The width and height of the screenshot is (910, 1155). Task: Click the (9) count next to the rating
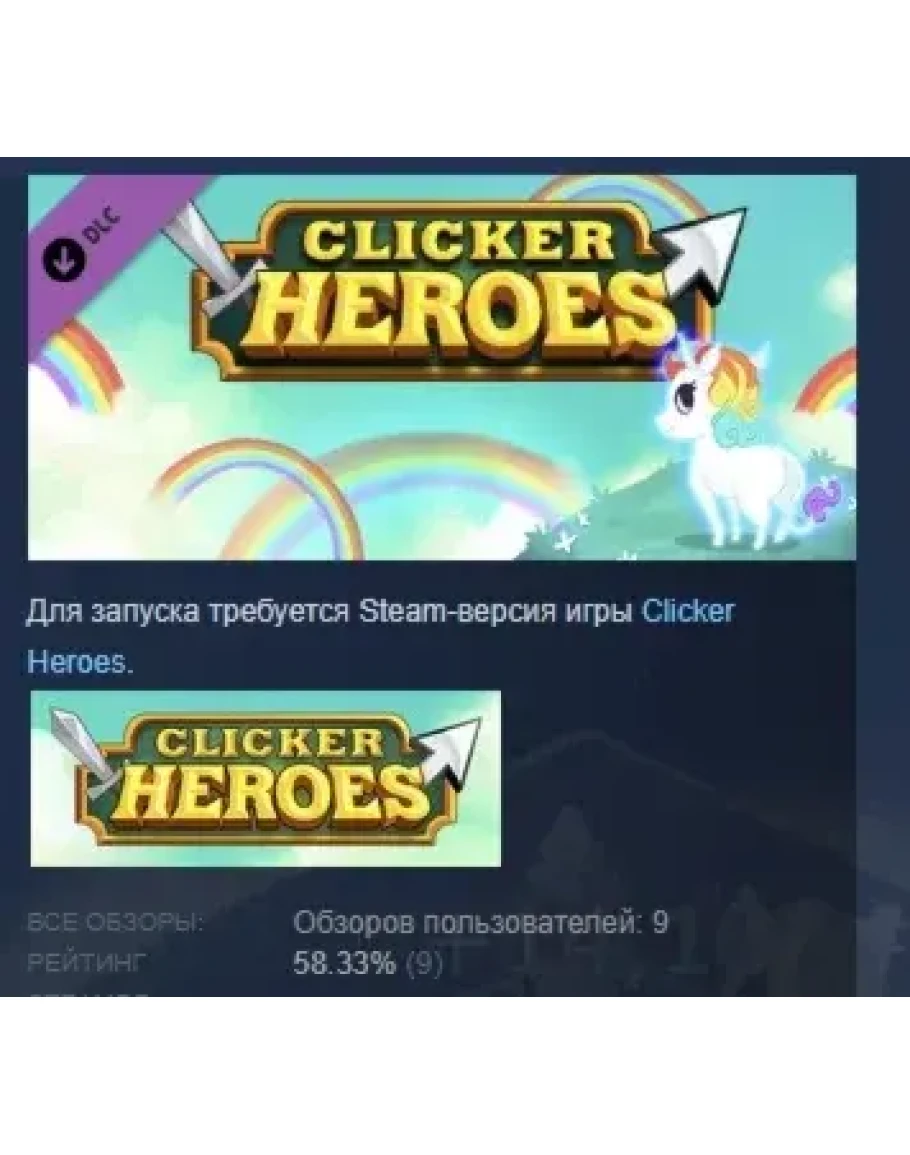click(424, 963)
